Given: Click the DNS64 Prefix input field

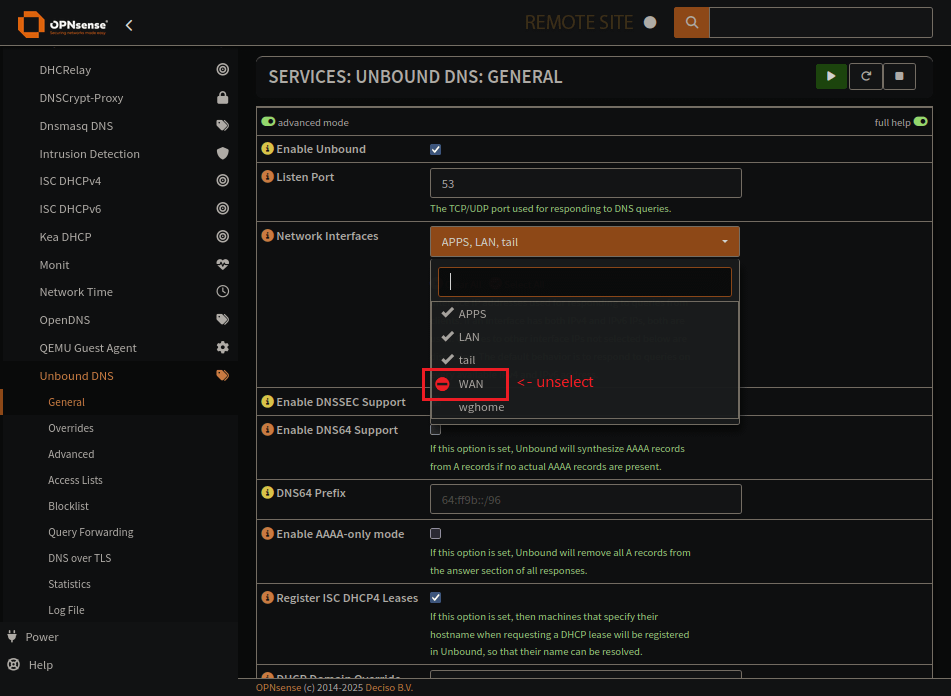Looking at the screenshot, I should click(x=585, y=499).
